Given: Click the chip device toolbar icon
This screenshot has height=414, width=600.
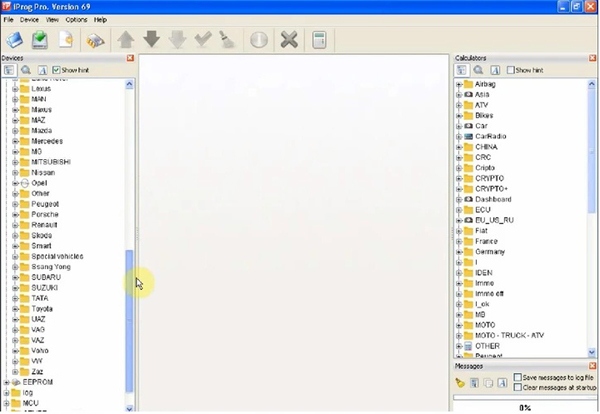Looking at the screenshot, I should (x=95, y=40).
